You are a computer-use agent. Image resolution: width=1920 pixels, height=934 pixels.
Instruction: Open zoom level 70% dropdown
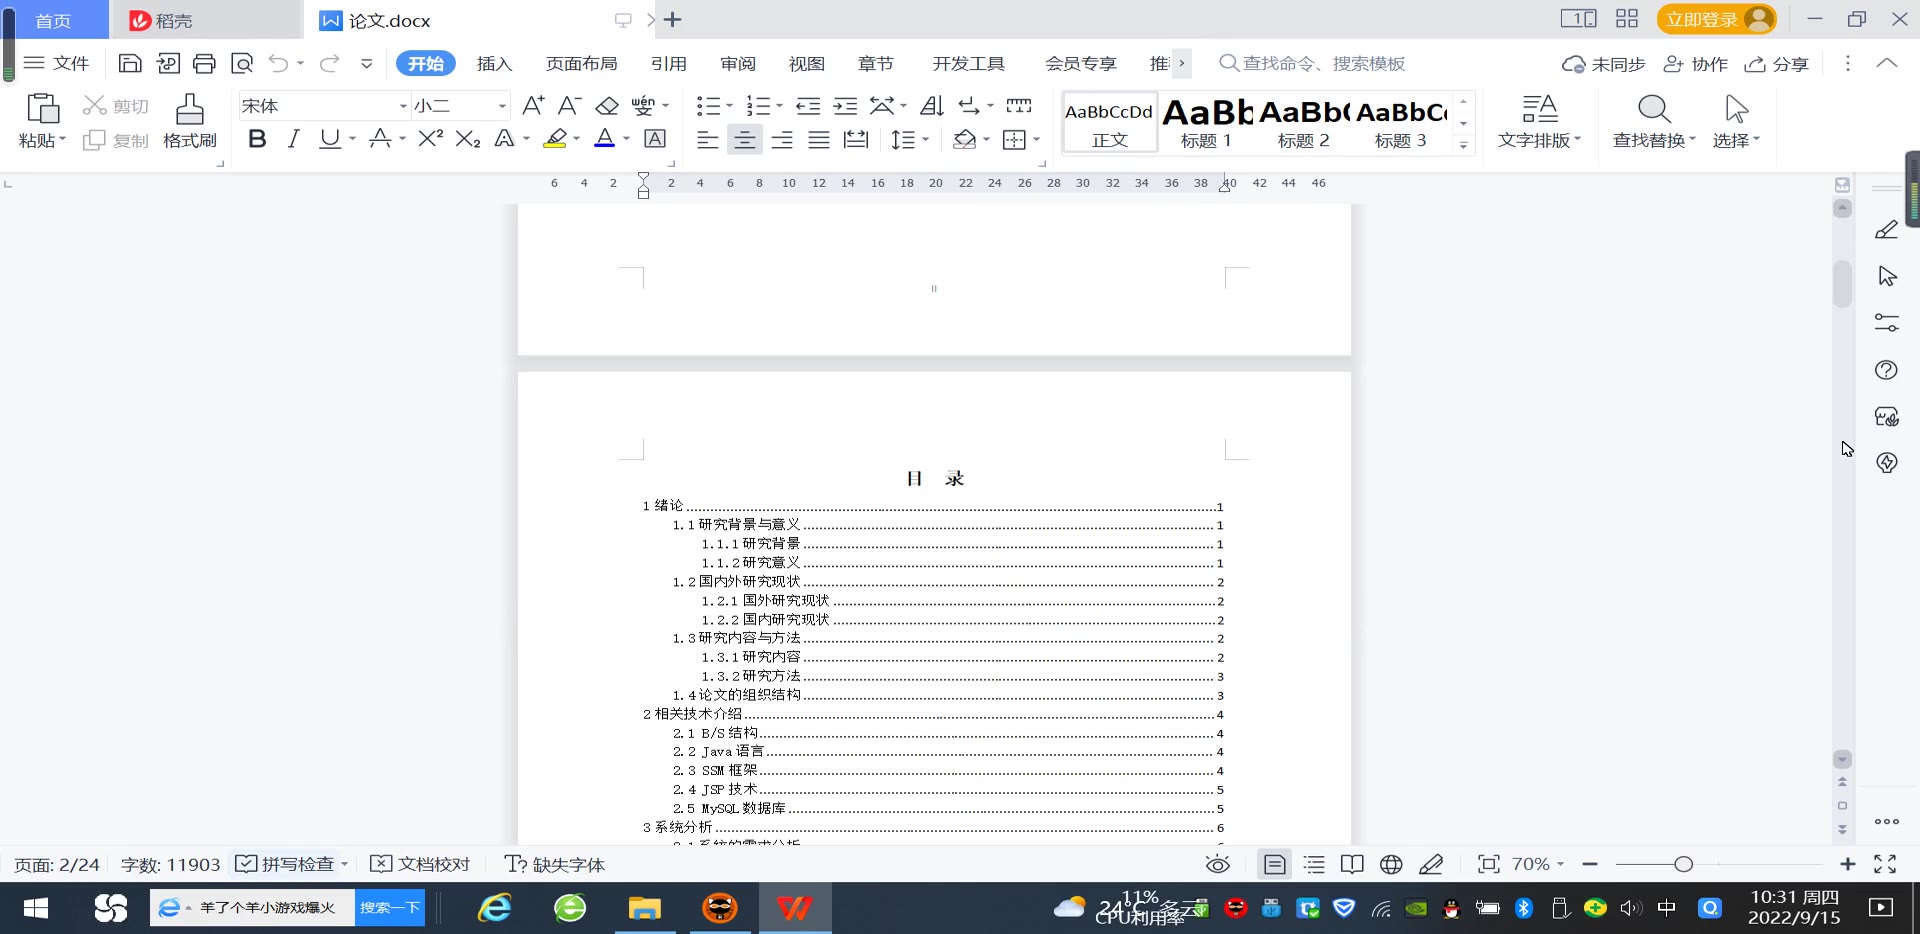coord(1538,864)
